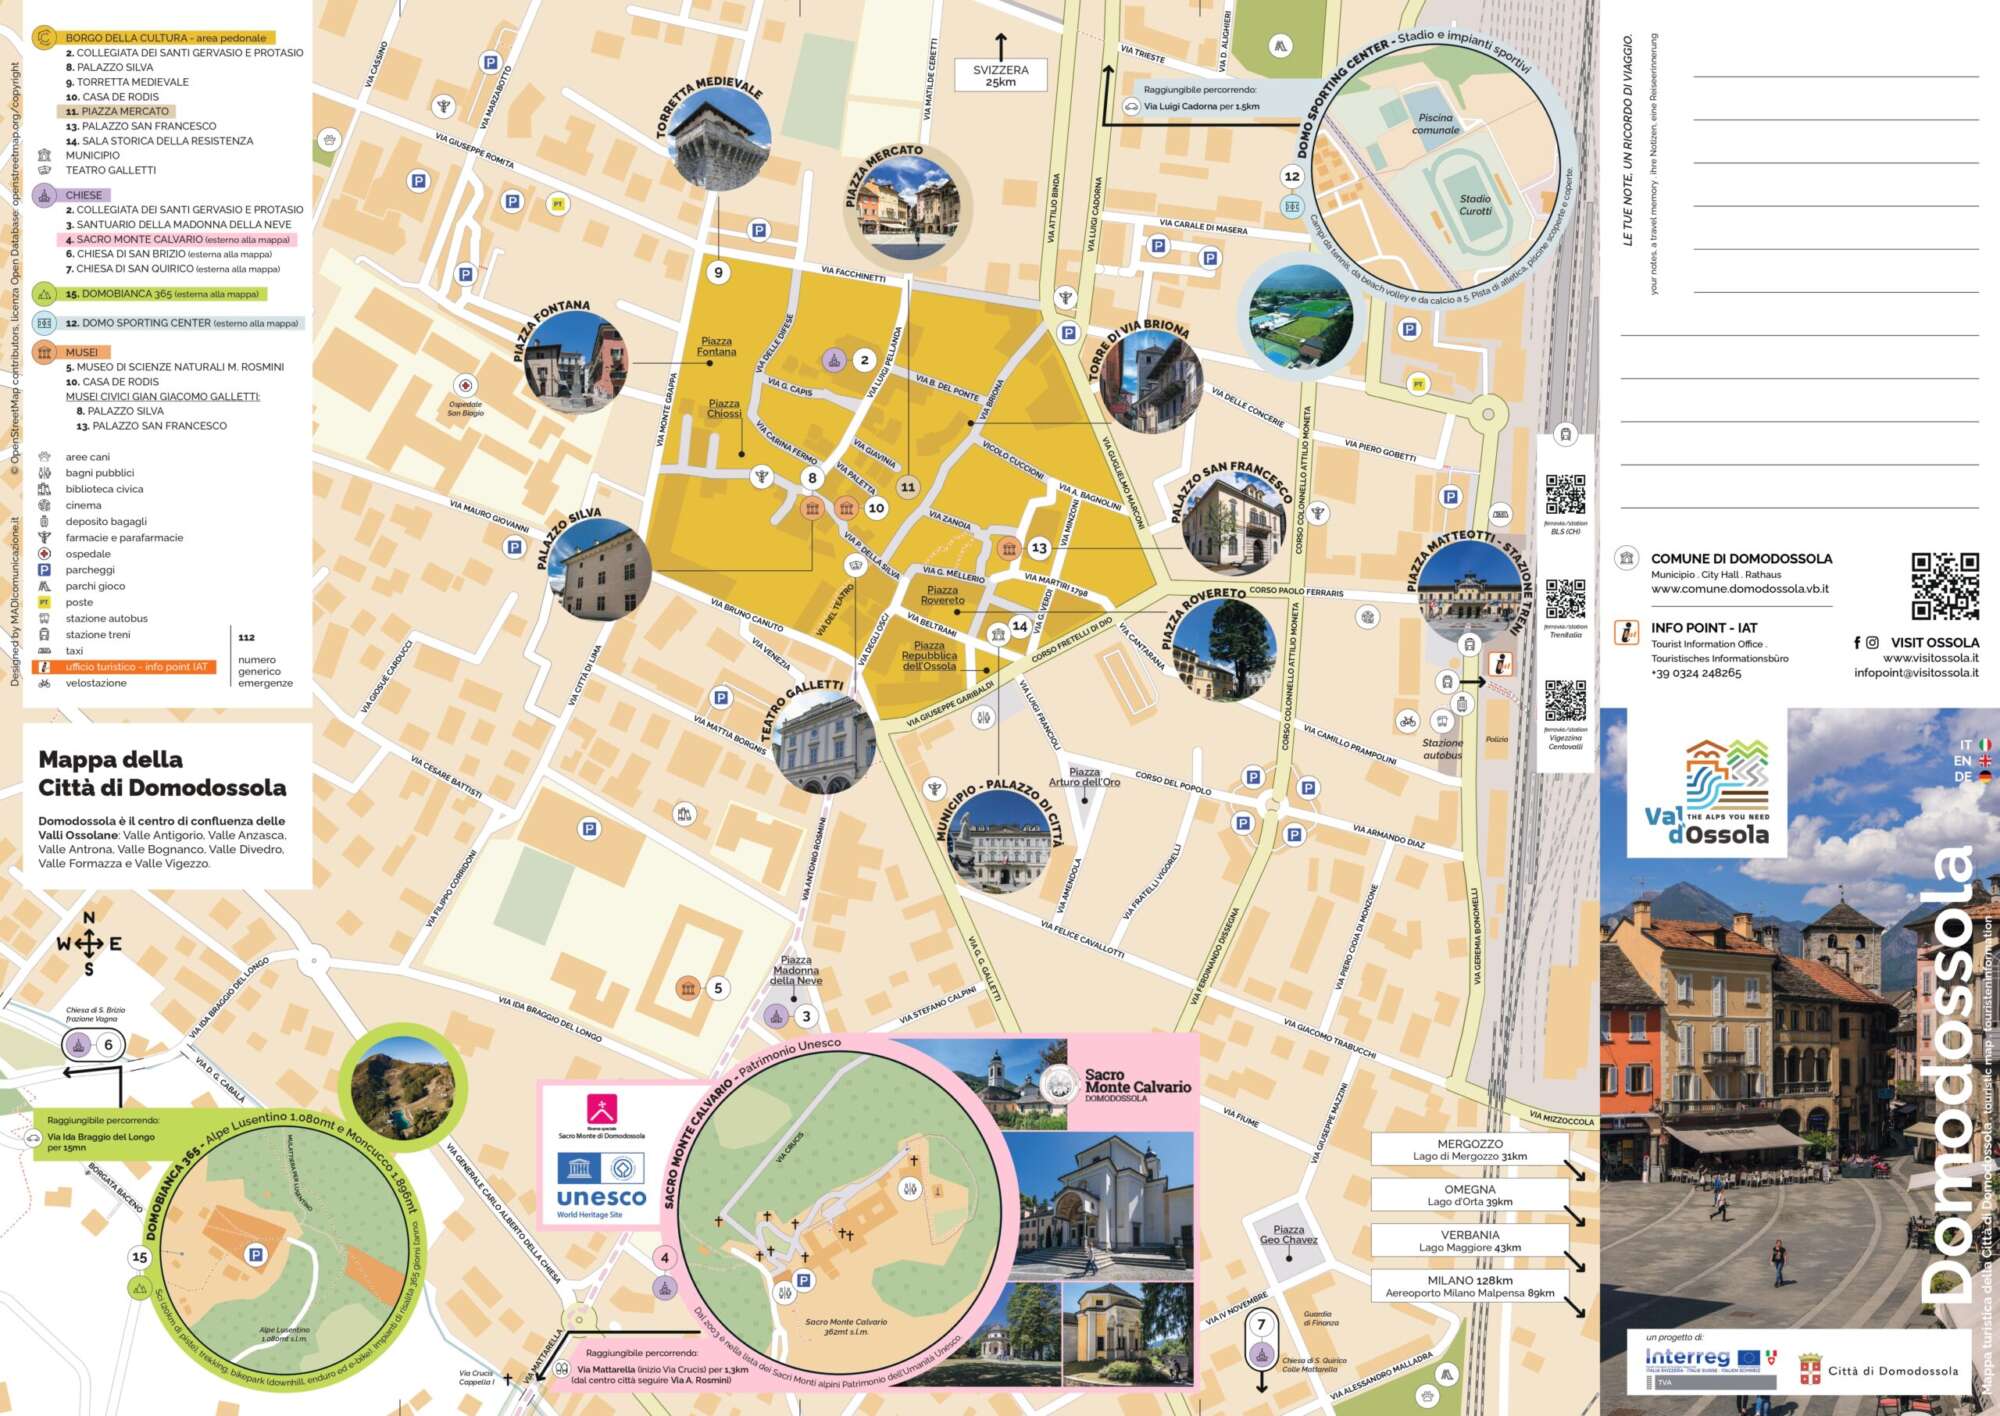Click the number 5 museum marker
Viewport: 2000px width, 1416px height.
(x=718, y=988)
